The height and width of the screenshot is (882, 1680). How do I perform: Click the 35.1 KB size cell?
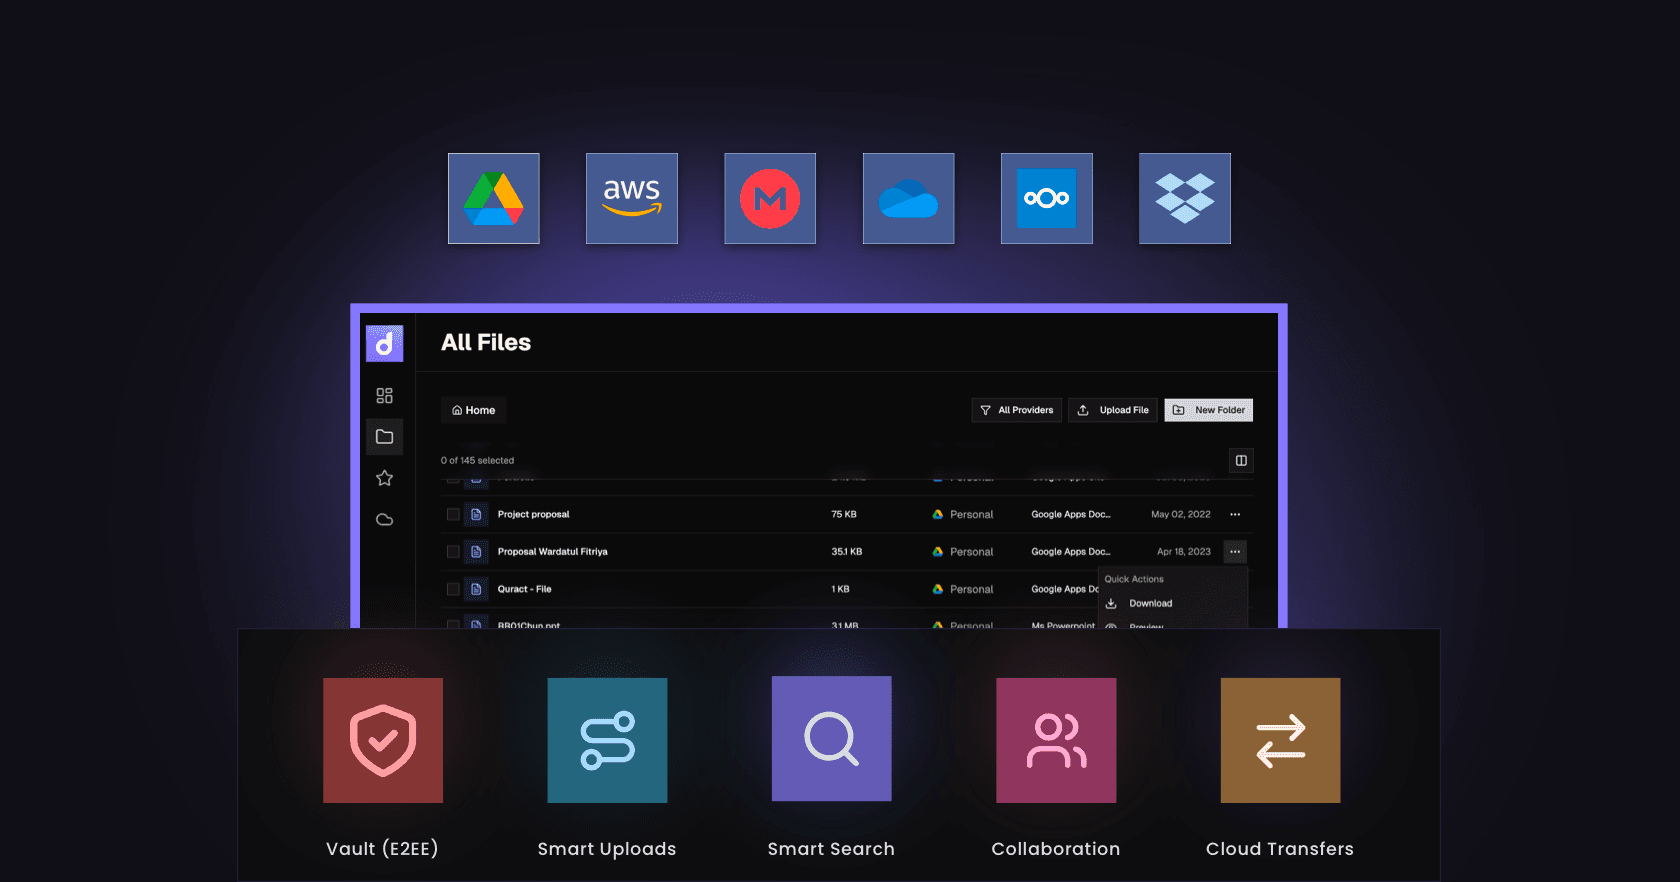point(847,552)
